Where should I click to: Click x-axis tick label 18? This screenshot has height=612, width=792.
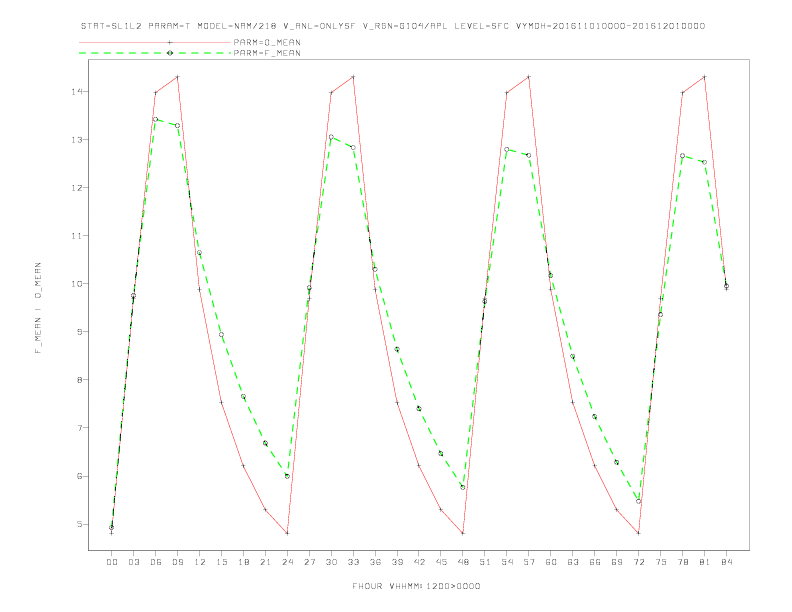(x=243, y=562)
